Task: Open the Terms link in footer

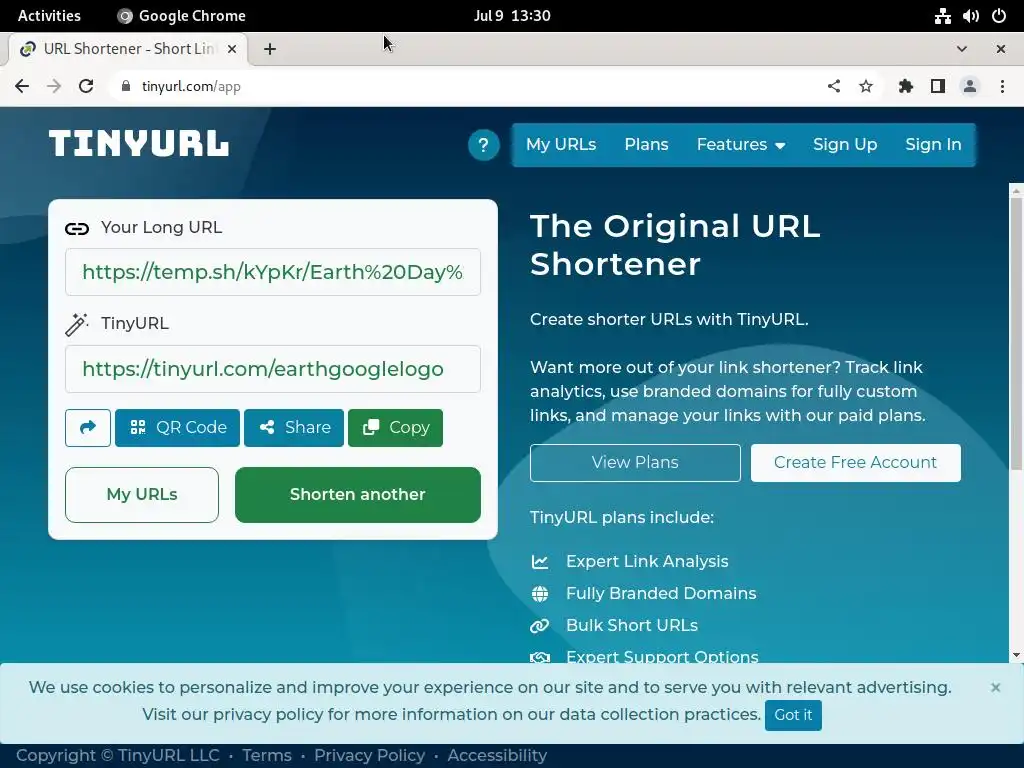Action: coord(267,755)
